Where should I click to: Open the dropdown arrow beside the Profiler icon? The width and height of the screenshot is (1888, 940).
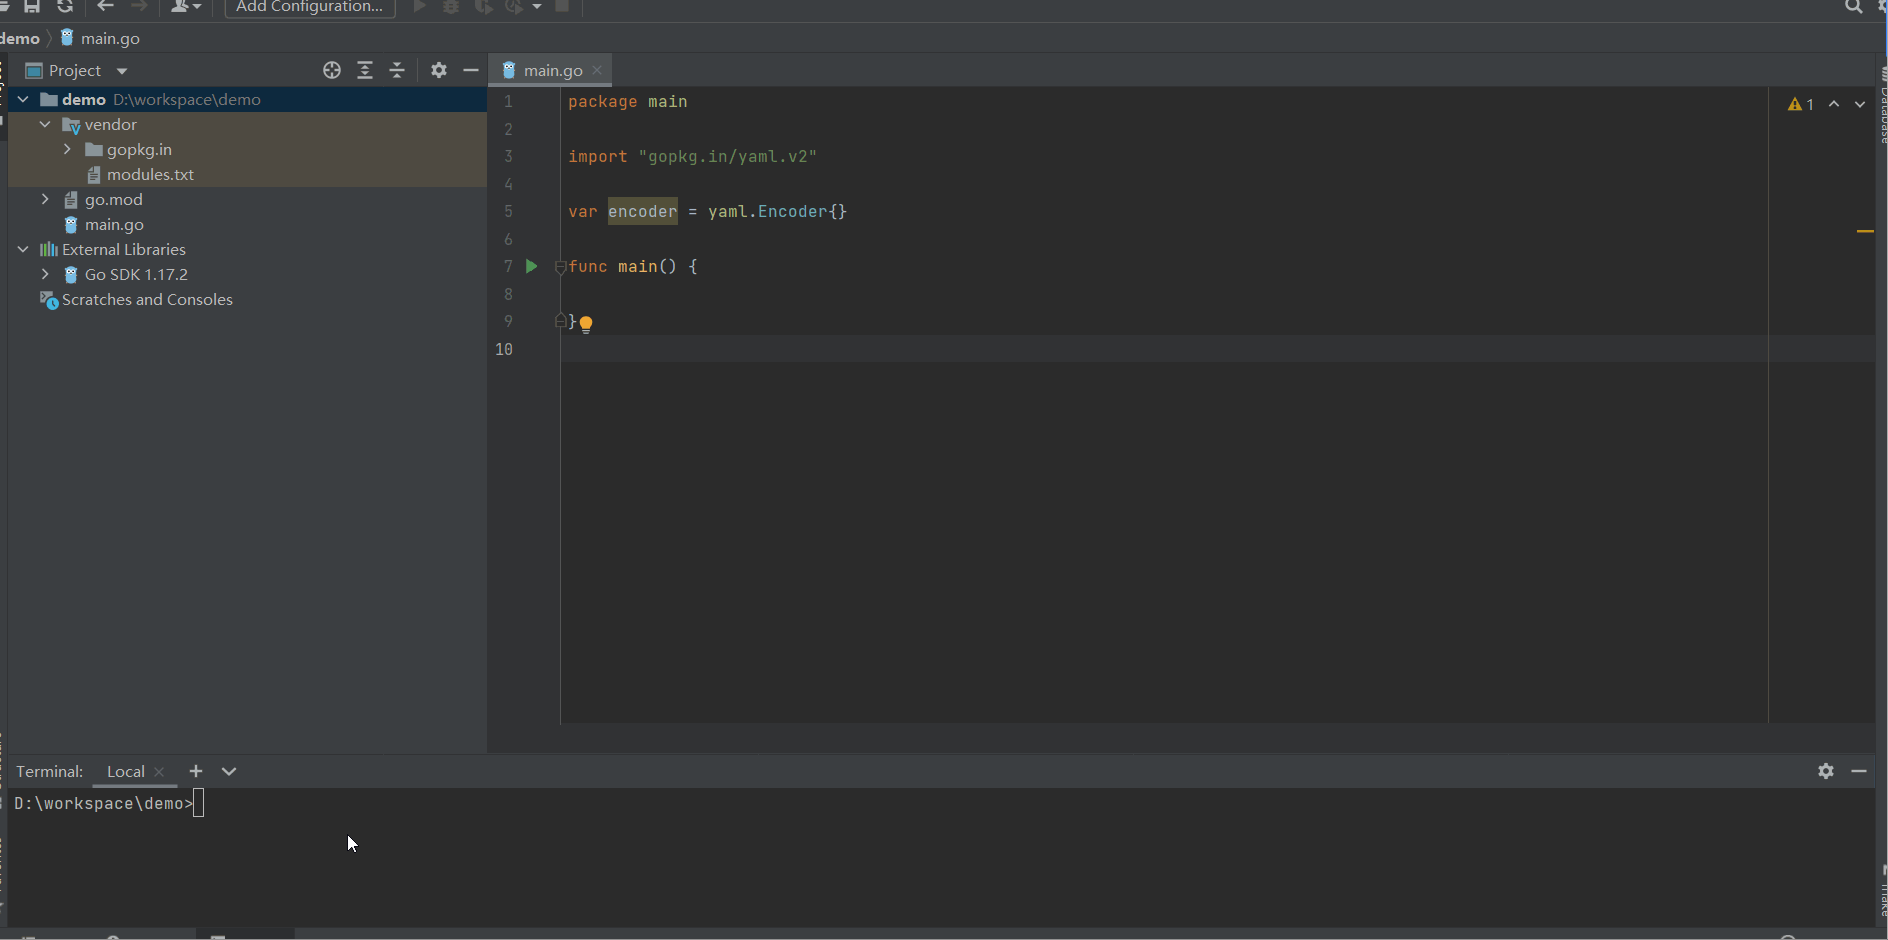click(x=537, y=7)
